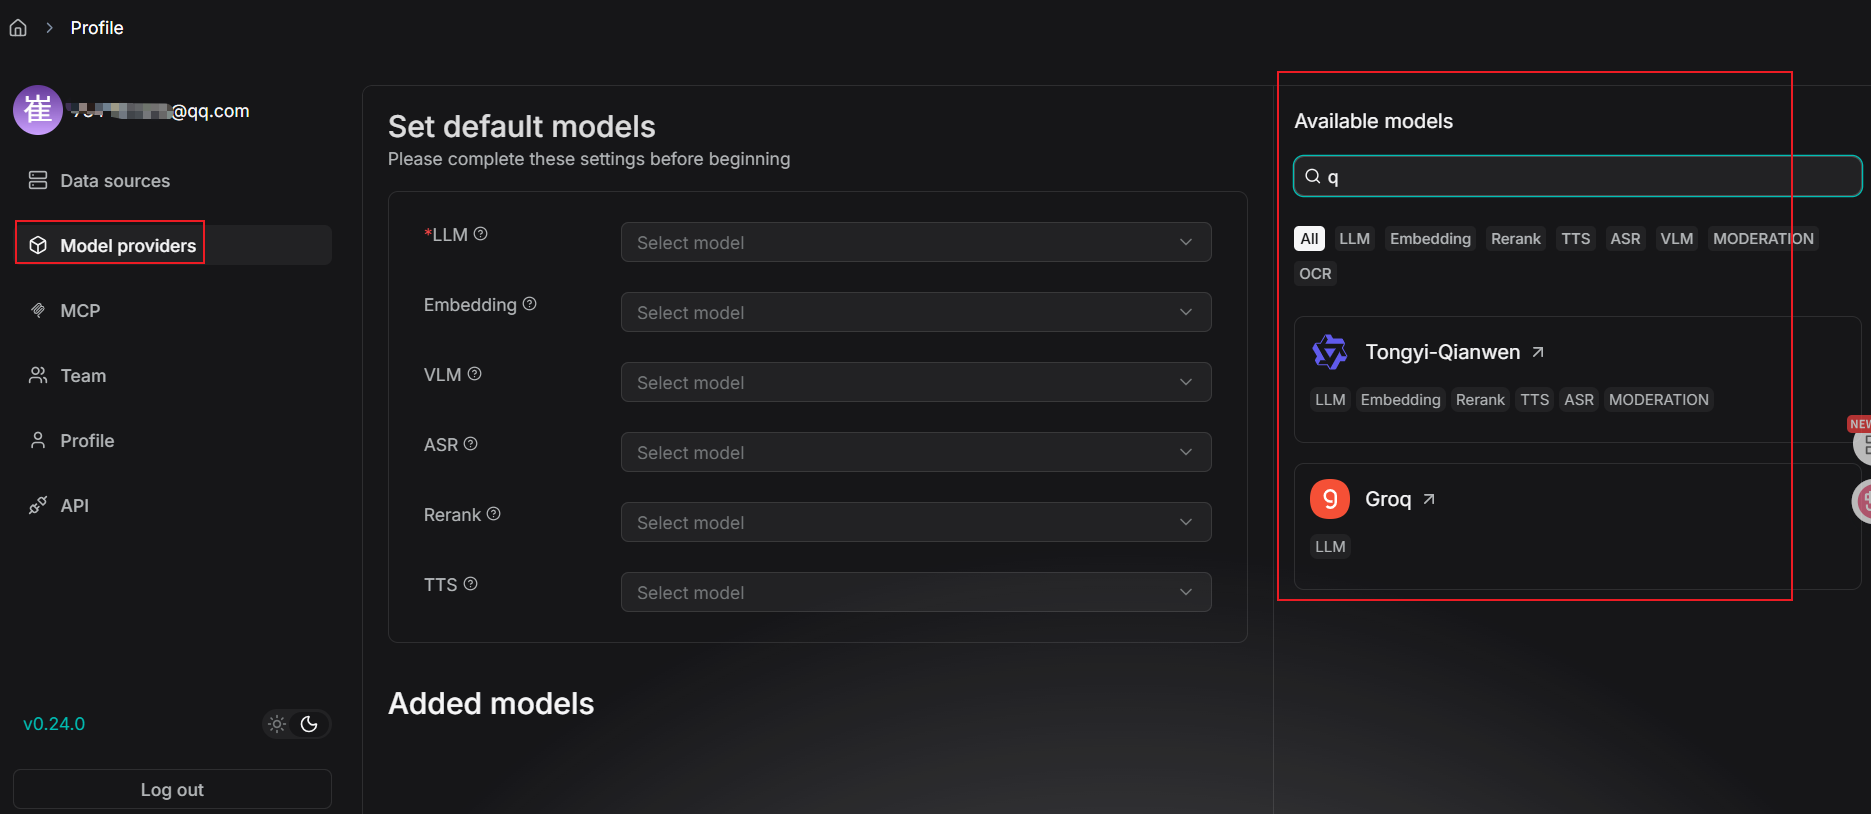Viewport: 1871px width, 814px height.
Task: Open API in the sidebar
Action: coord(172,505)
